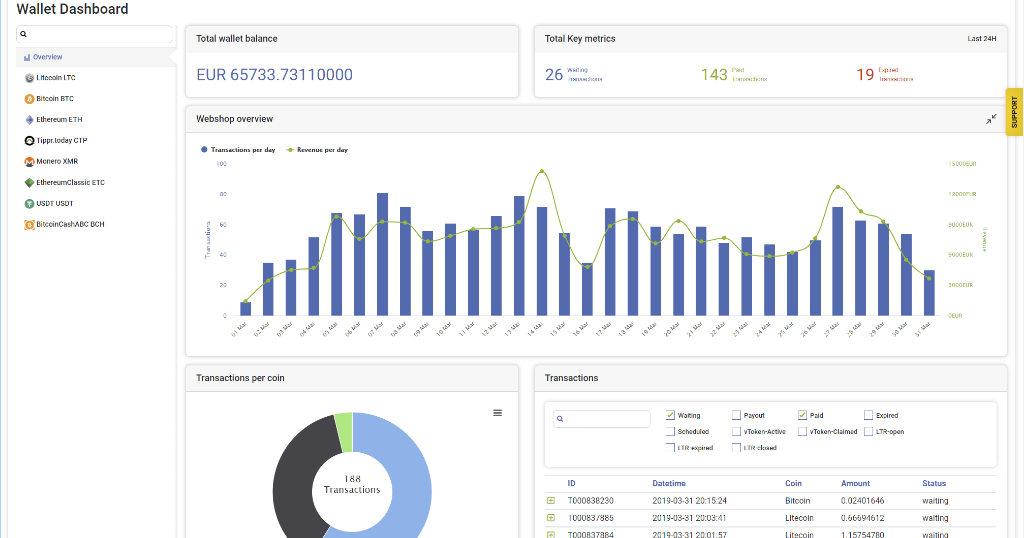Viewport: 1024px width, 538px height.
Task: Open Monero XMR via its icon
Action: coord(29,161)
